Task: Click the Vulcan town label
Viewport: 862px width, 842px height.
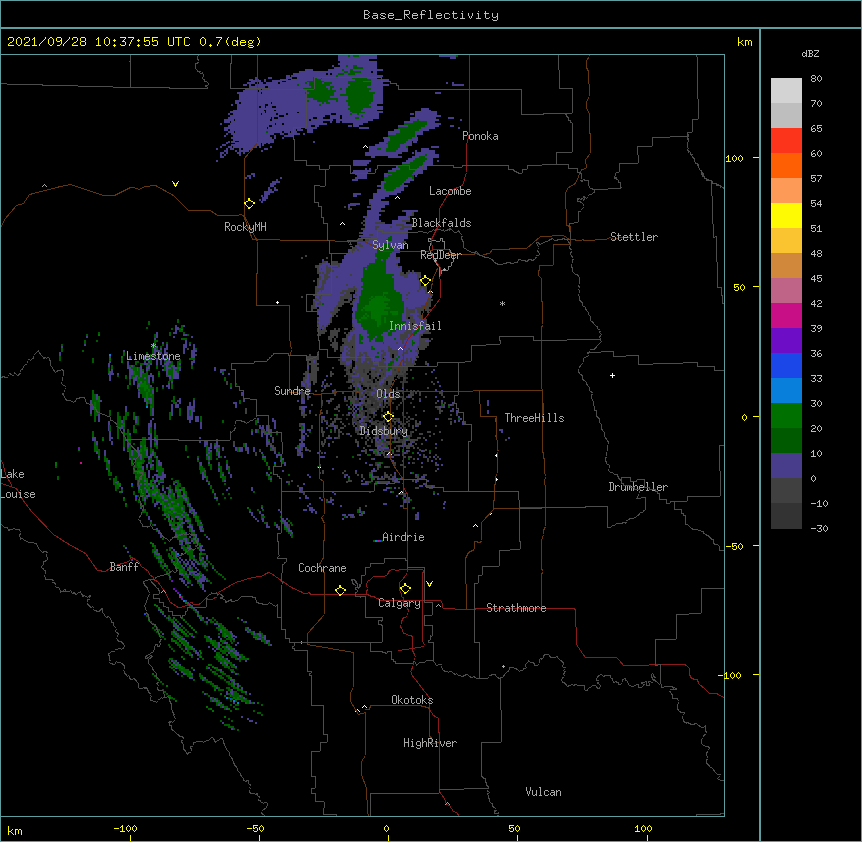Action: coord(543,792)
